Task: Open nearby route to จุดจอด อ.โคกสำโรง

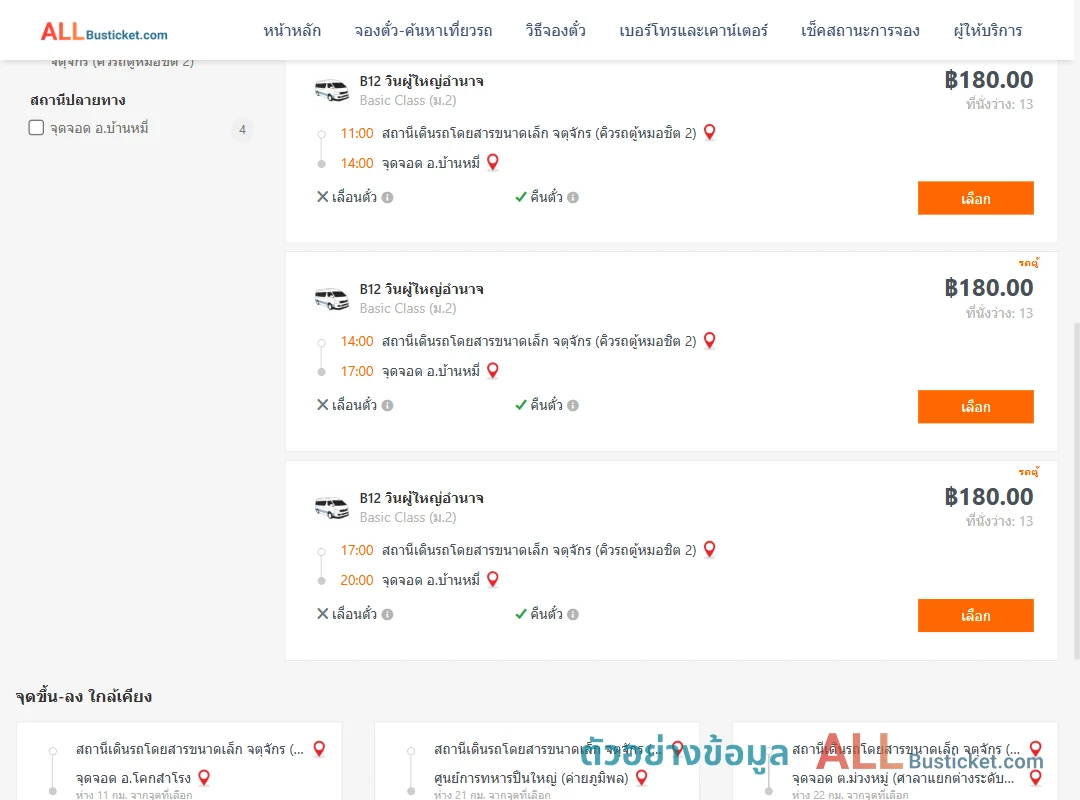Action: point(179,763)
